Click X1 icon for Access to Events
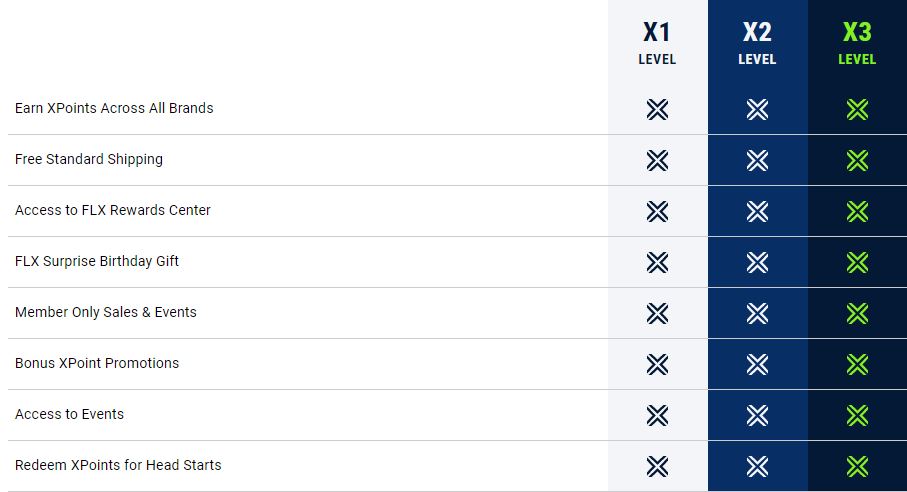Image resolution: width=907 pixels, height=492 pixels. [x=657, y=415]
